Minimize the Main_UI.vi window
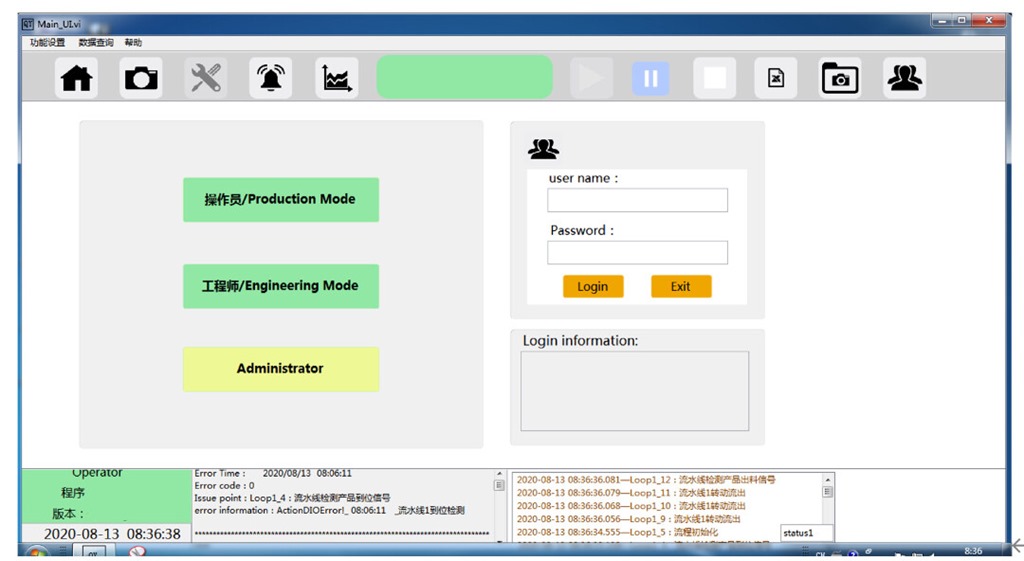This screenshot has height=561, width=1024. (941, 21)
